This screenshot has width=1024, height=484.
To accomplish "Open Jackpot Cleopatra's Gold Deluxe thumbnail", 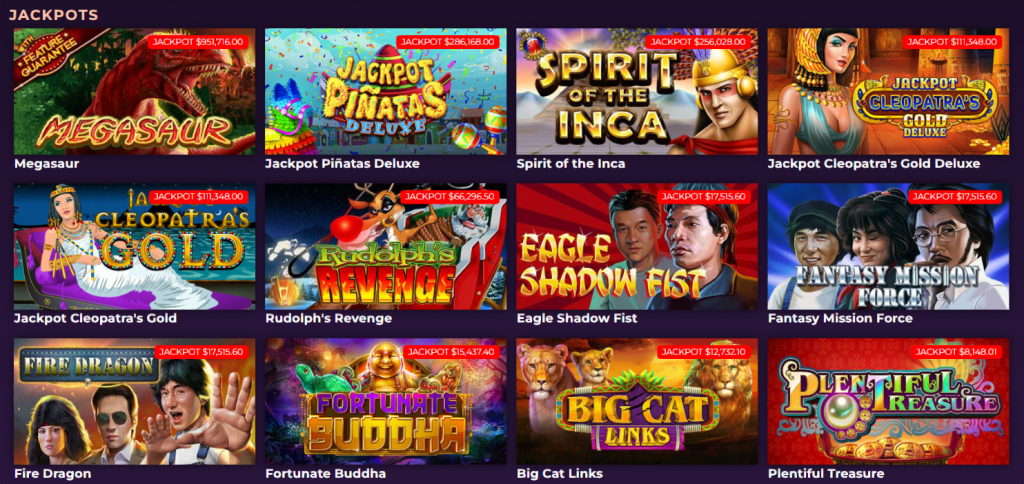I will pyautogui.click(x=888, y=91).
